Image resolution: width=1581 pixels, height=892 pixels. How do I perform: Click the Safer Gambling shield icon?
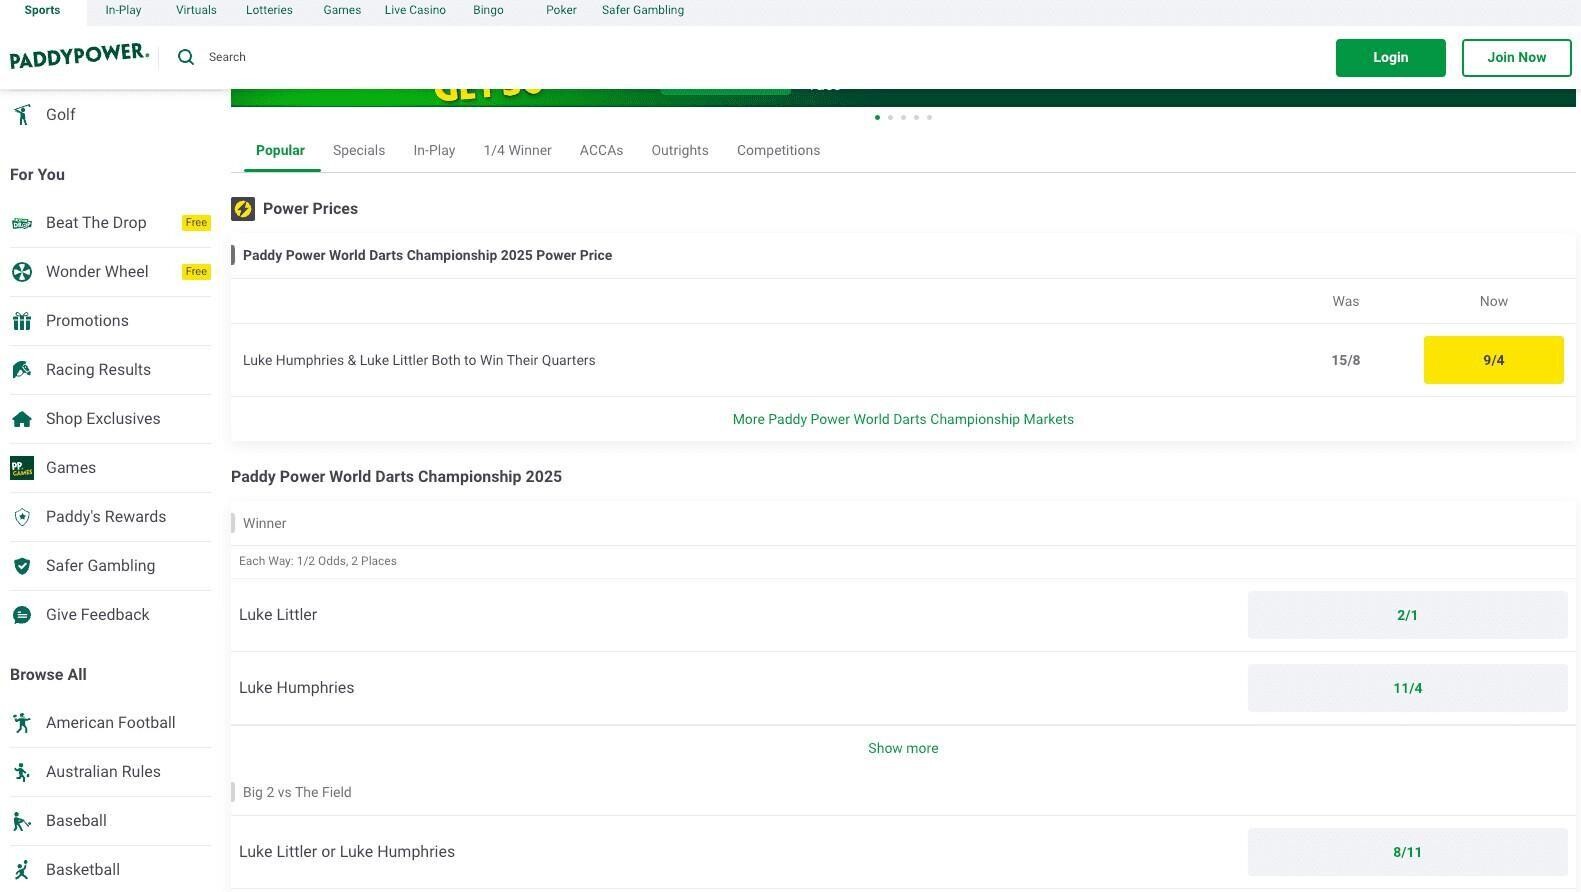(22, 566)
